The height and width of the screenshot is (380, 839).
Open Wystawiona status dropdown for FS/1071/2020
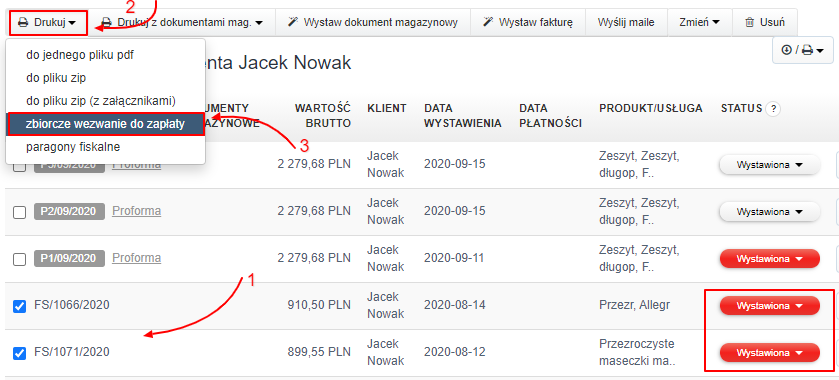770,353
